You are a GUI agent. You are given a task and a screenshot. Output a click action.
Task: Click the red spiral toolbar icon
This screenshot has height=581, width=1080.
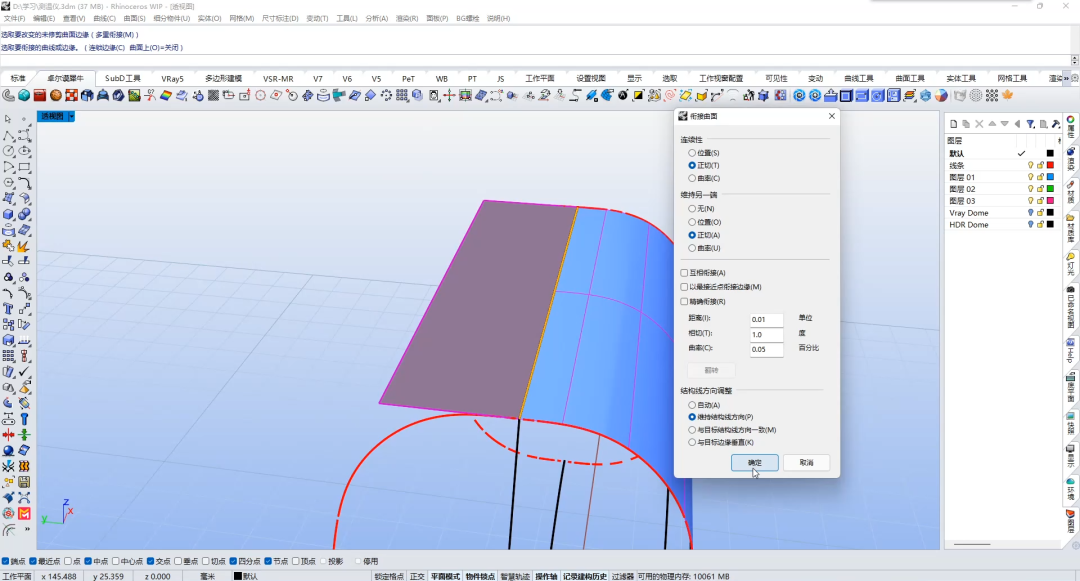coord(669,96)
